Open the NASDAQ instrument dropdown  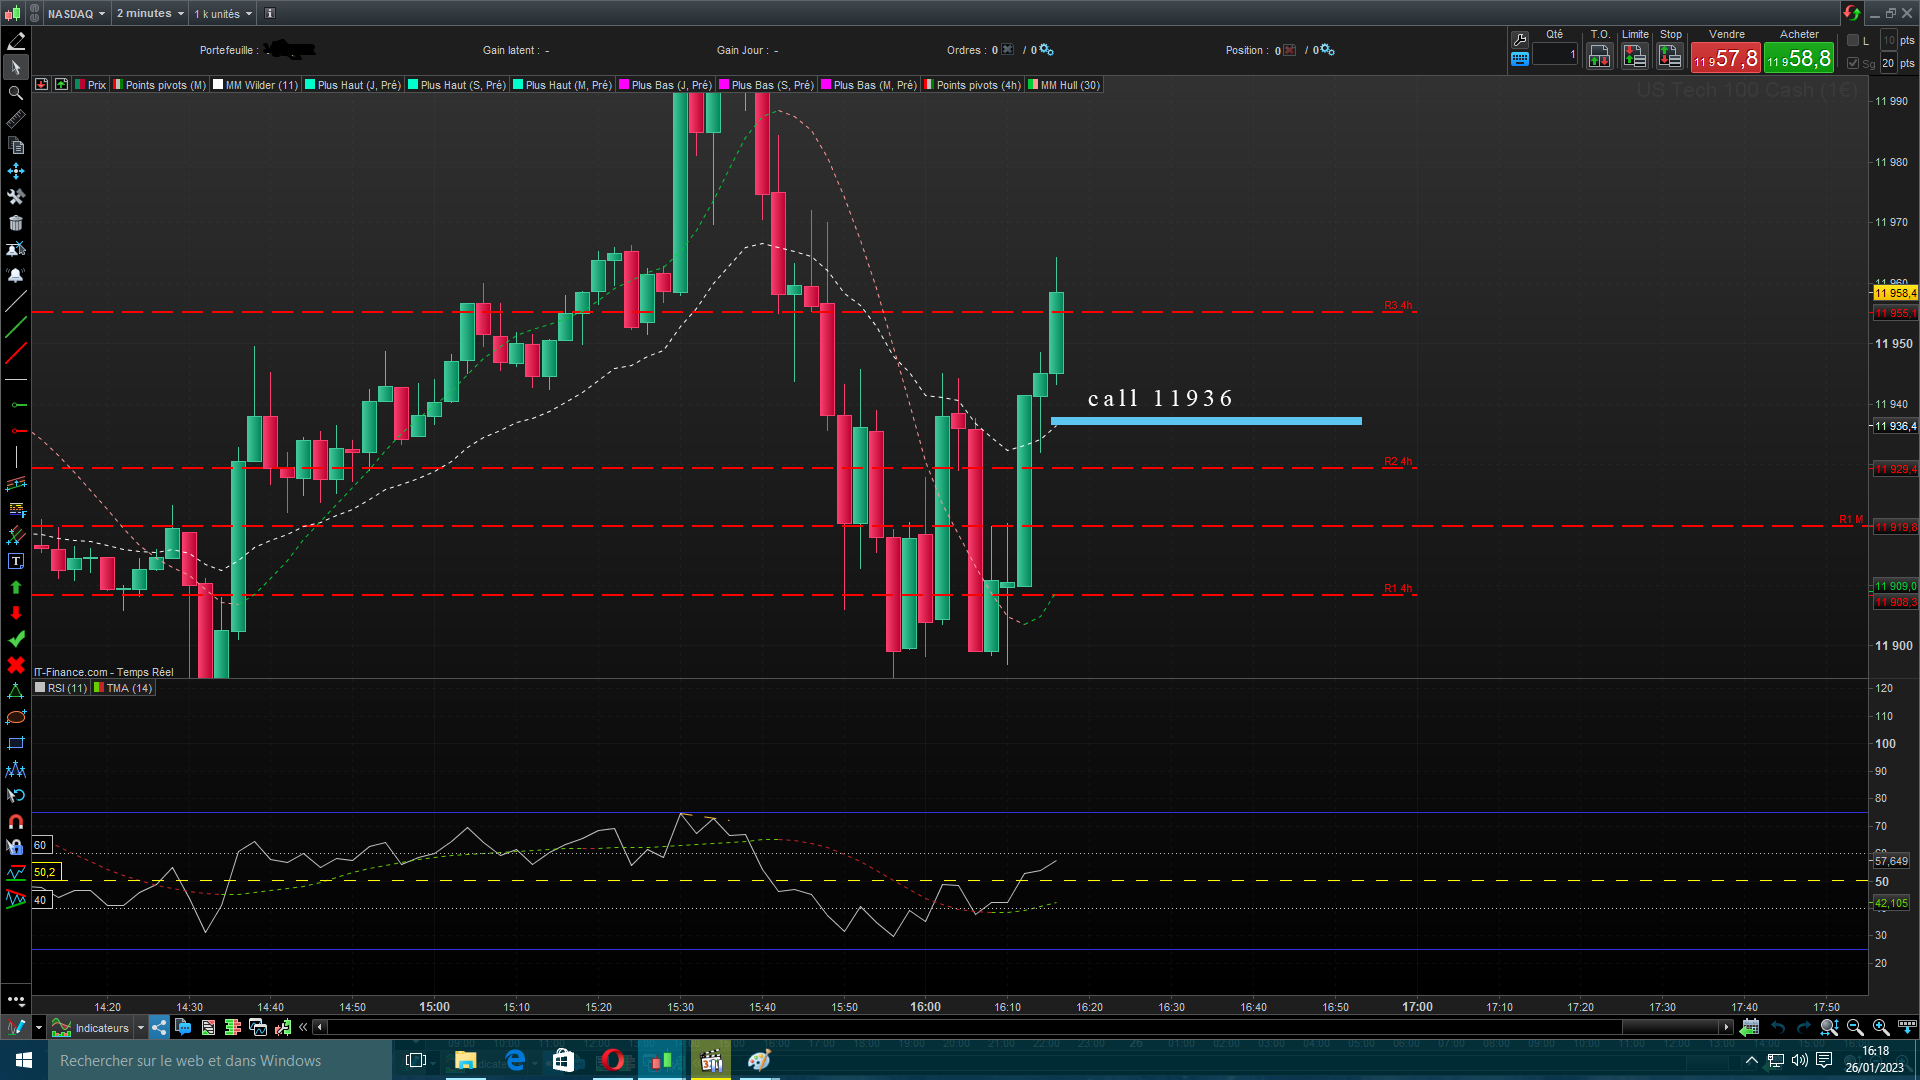point(76,13)
